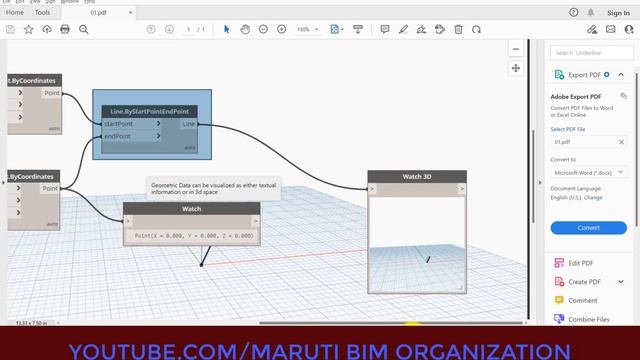Open the Home tab
Image resolution: width=640 pixels, height=360 pixels.
click(x=15, y=13)
